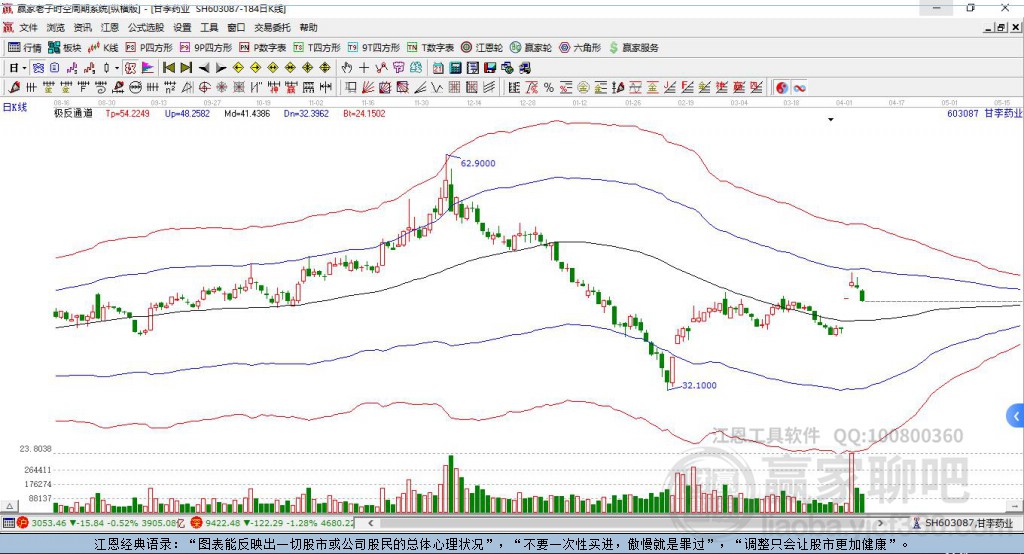Click the Tp=54.2249 value
The image size is (1024, 554).
pyautogui.click(x=127, y=113)
